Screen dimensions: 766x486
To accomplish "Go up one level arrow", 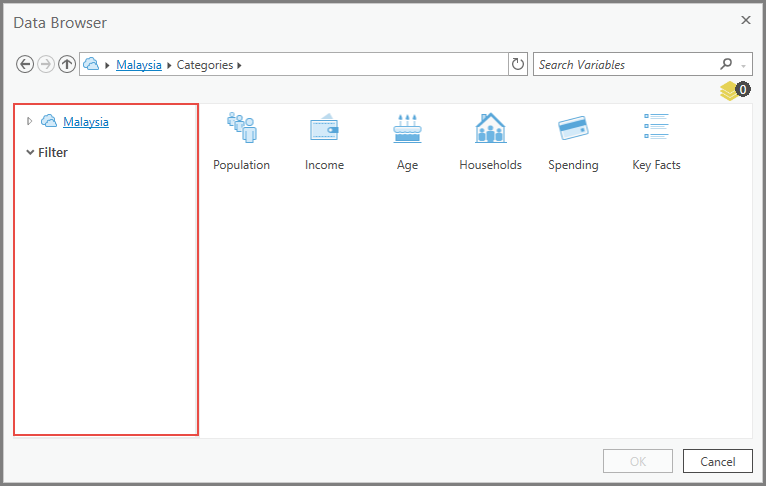I will pos(67,64).
